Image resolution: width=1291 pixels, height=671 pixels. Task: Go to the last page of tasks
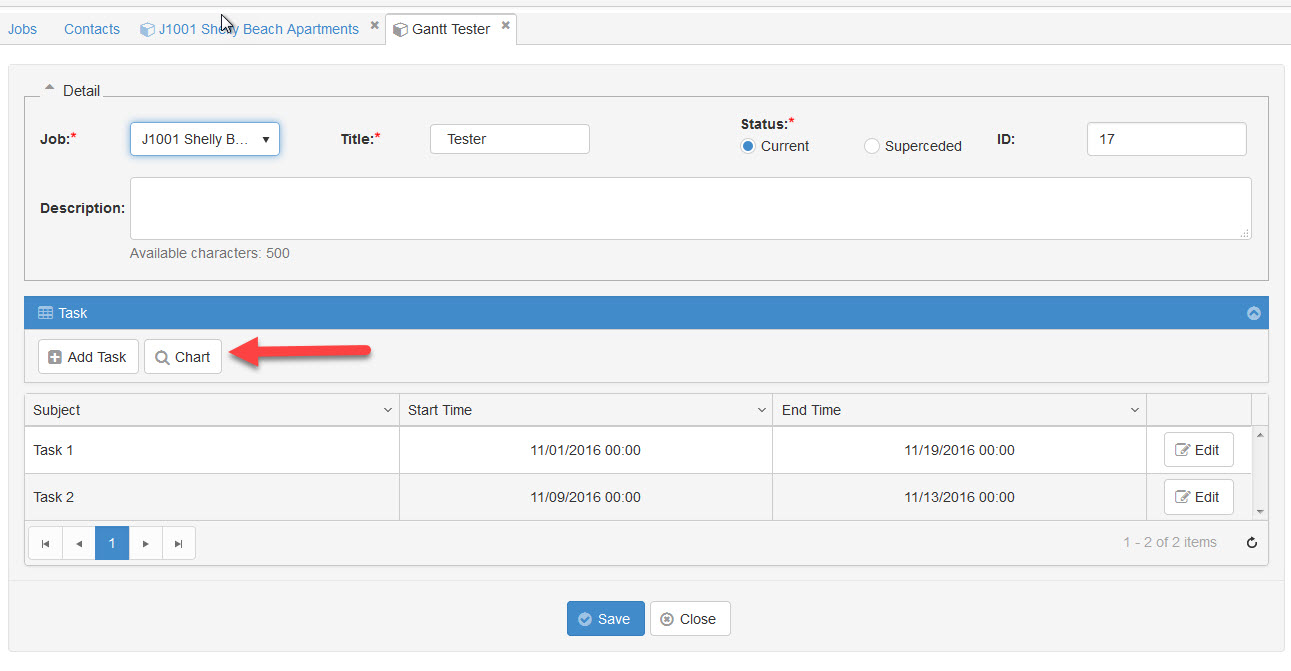tap(179, 543)
